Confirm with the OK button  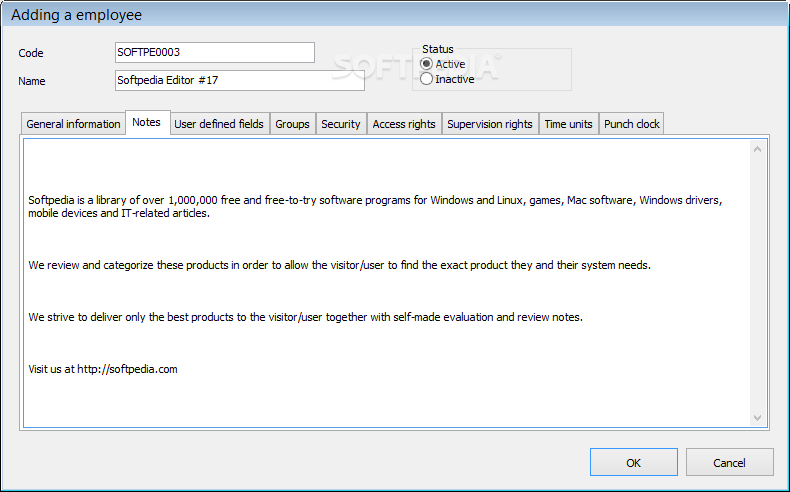[x=634, y=462]
